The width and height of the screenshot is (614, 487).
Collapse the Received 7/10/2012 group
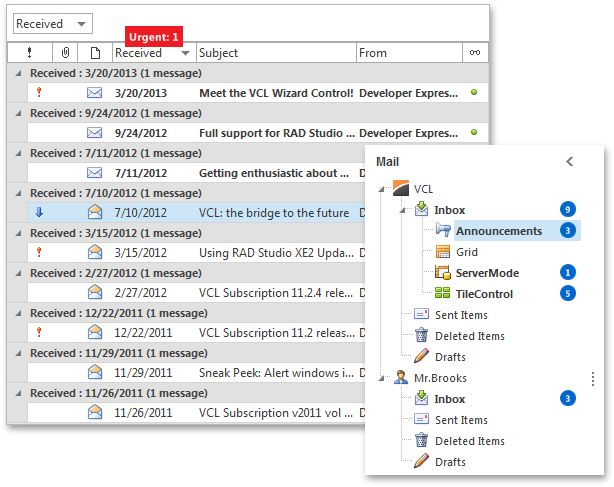tap(18, 193)
